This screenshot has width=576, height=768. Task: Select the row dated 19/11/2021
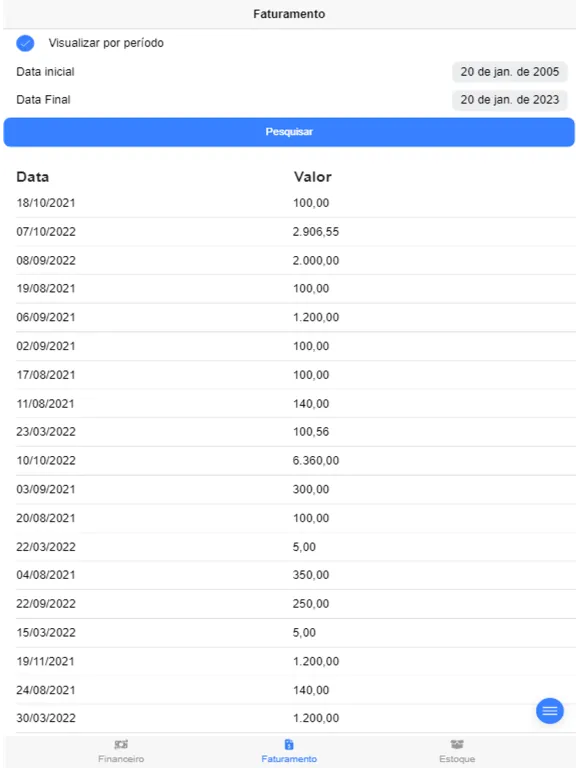pos(296,661)
